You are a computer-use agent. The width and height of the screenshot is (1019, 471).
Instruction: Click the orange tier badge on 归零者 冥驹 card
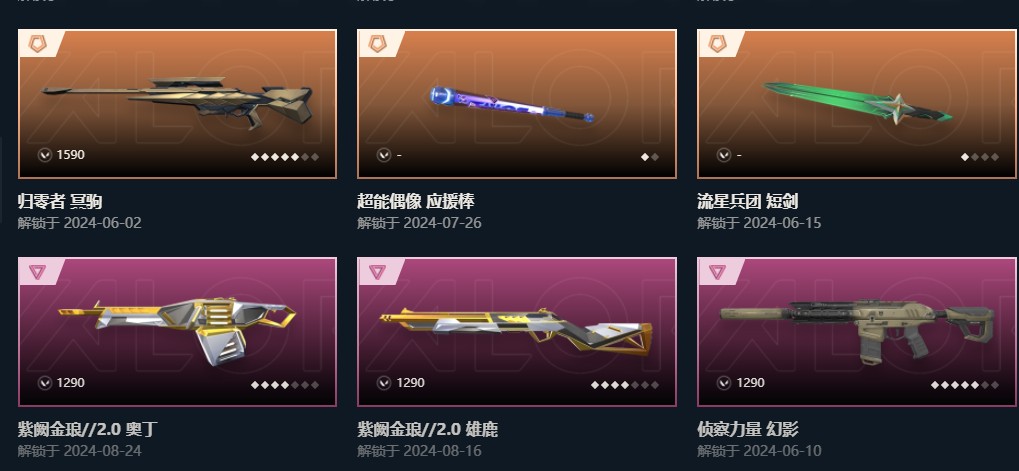coord(38,44)
